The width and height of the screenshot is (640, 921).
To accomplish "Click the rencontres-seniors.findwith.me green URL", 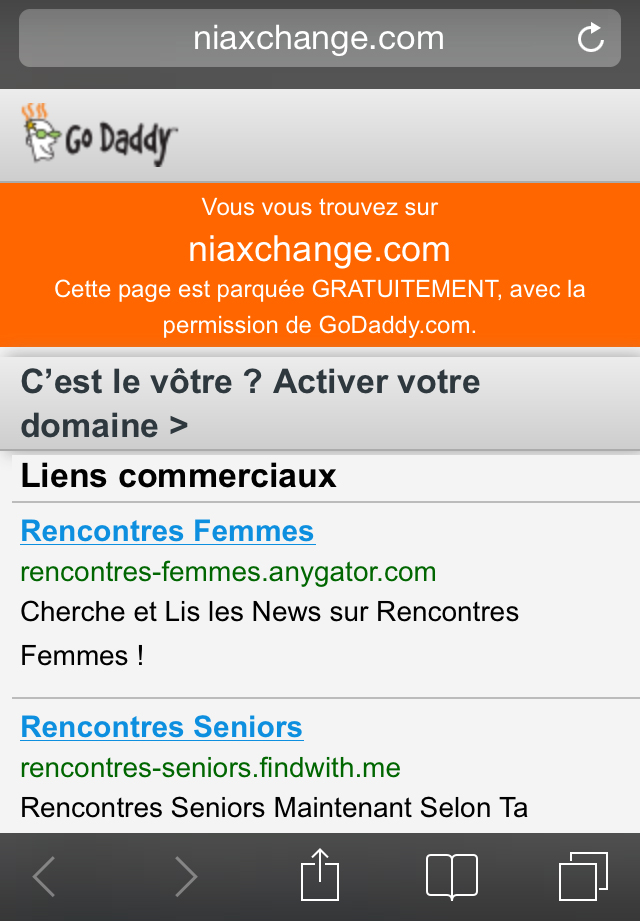I will click(210, 768).
